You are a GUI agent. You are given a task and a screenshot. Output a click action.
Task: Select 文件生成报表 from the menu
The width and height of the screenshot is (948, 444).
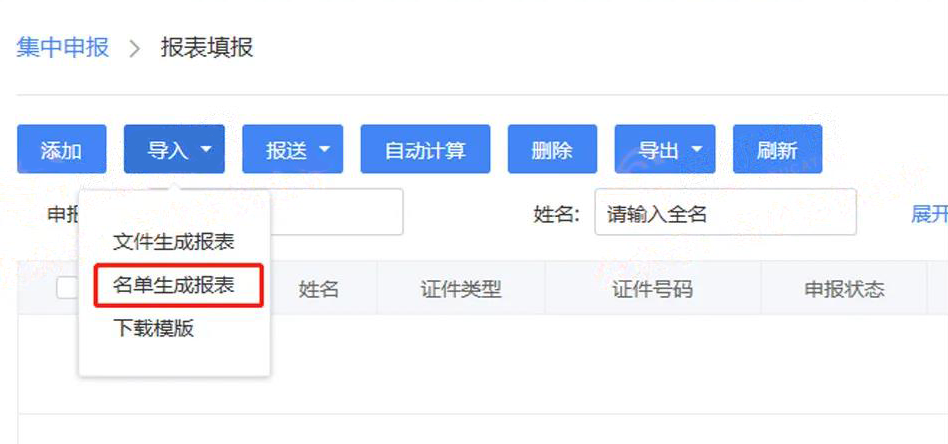click(174, 242)
